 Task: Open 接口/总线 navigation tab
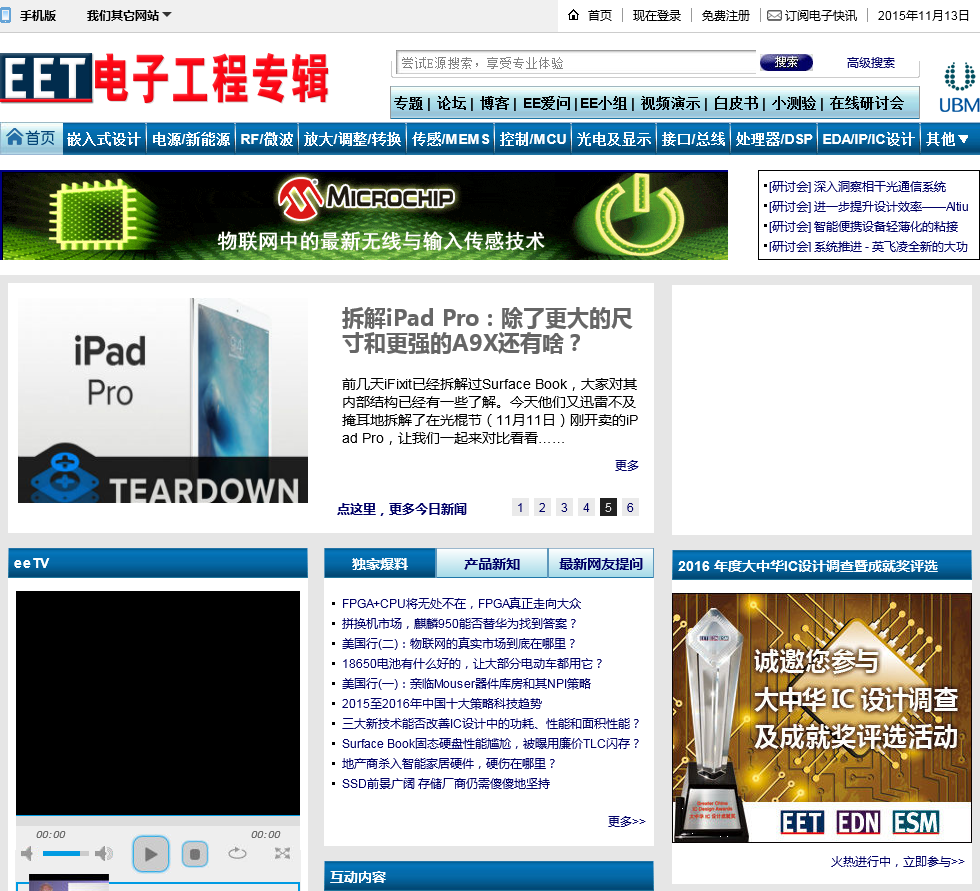pos(693,139)
